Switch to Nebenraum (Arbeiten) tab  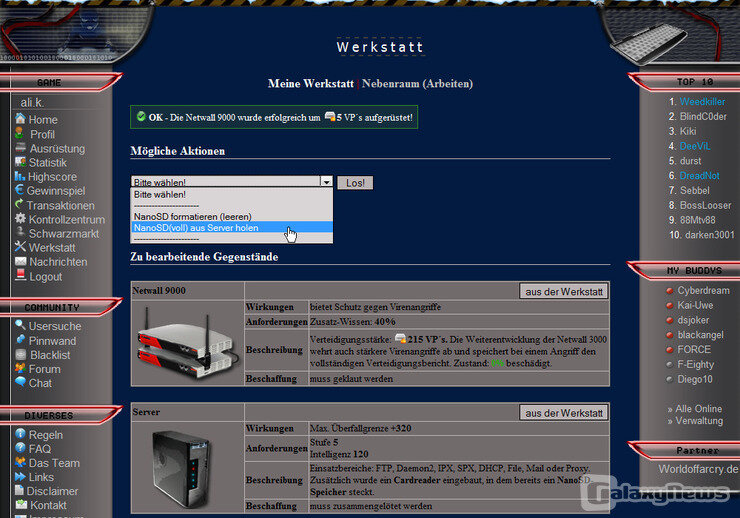(417, 84)
